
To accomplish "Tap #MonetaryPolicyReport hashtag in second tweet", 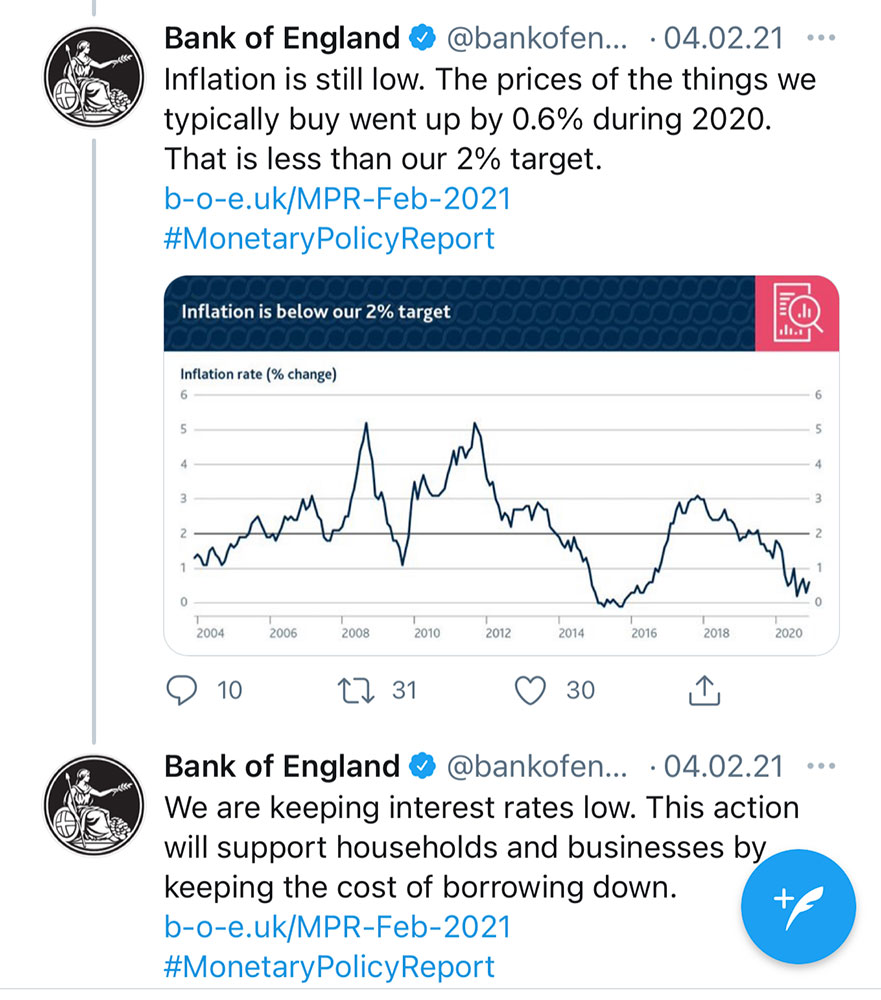I will (329, 967).
